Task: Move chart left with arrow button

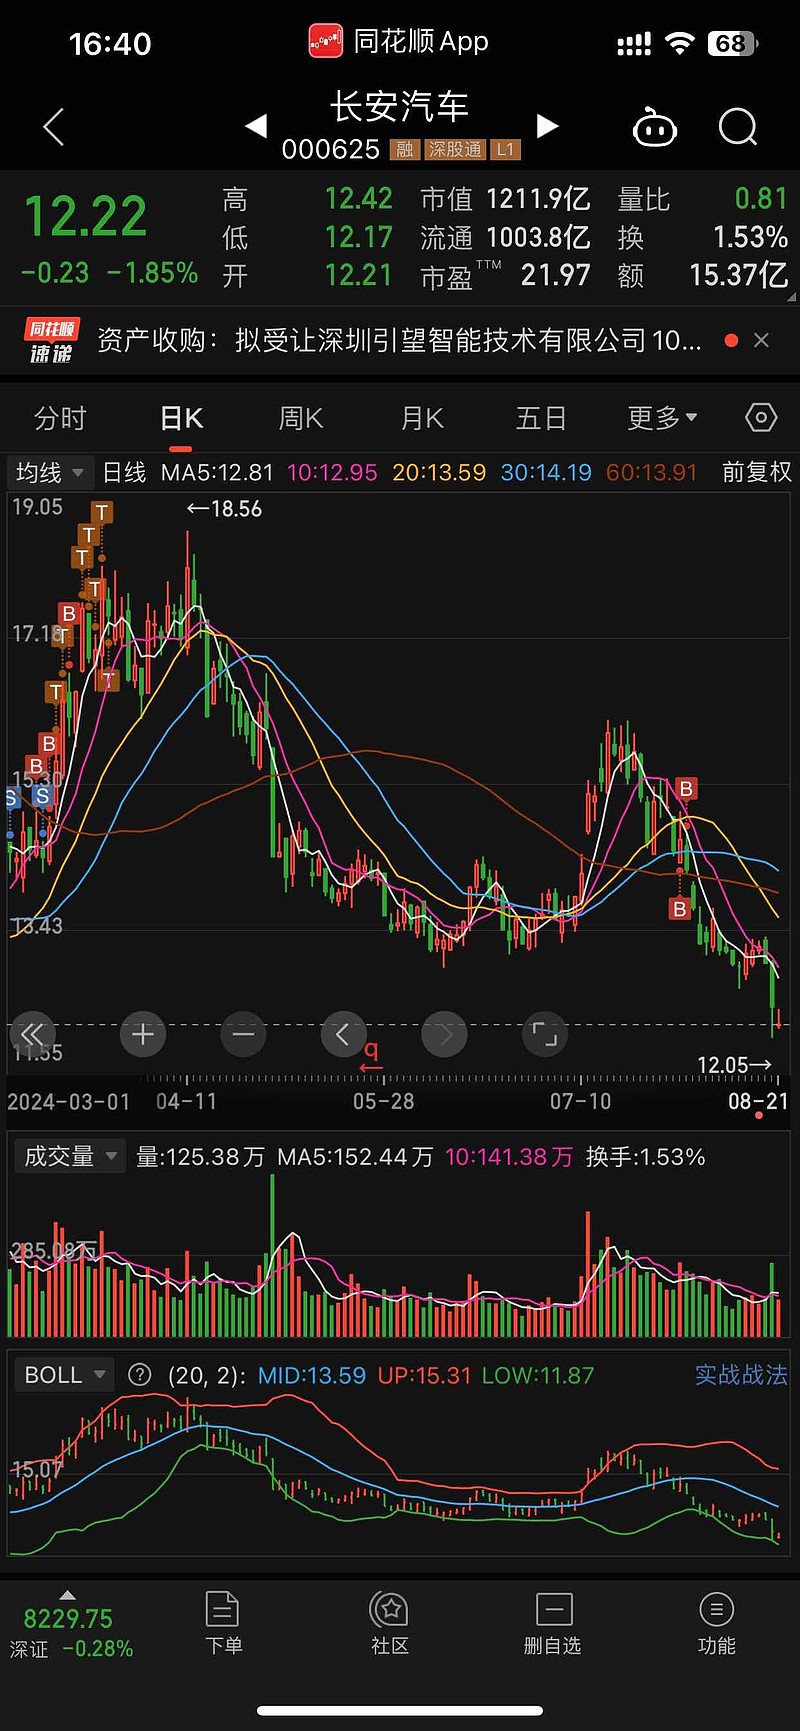Action: pyautogui.click(x=343, y=1034)
